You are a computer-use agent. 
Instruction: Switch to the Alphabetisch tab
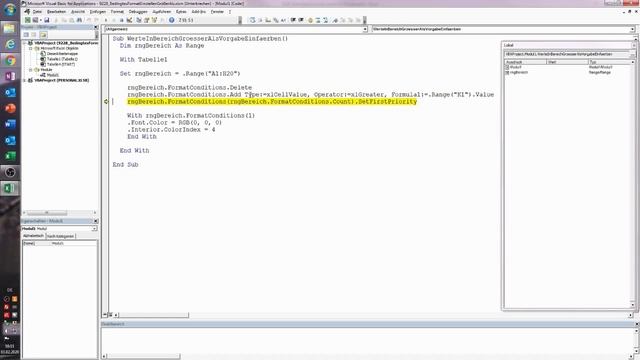[x=33, y=236]
